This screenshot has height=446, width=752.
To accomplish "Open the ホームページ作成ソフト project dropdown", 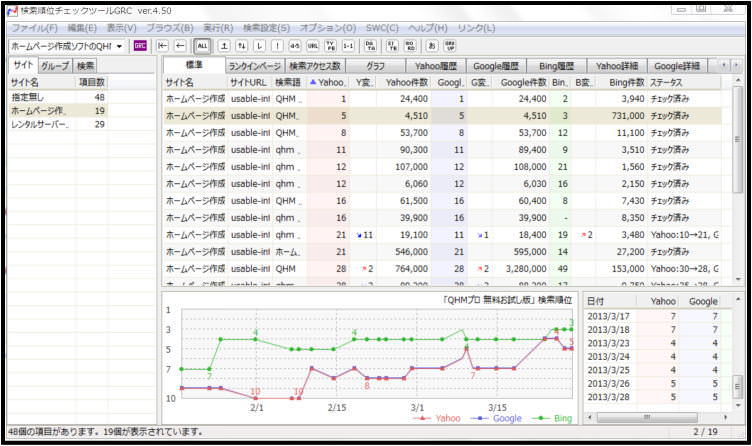I will 67,46.
